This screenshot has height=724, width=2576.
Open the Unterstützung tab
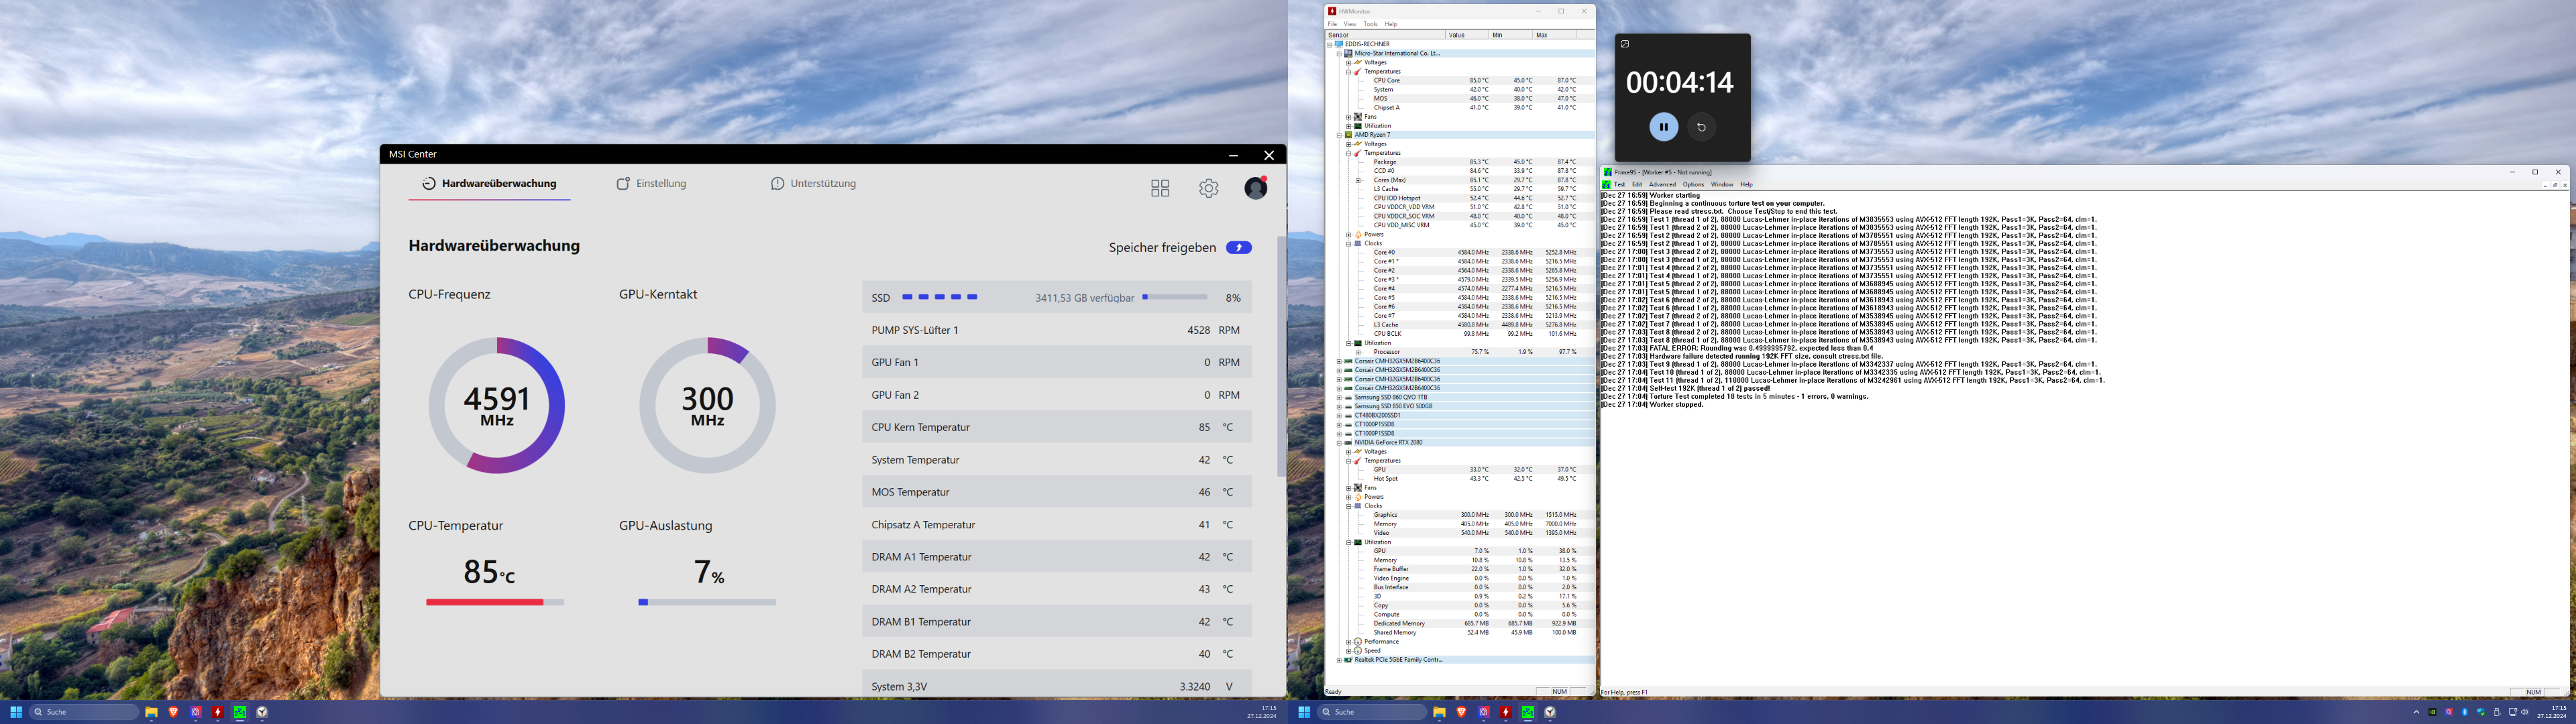click(813, 184)
